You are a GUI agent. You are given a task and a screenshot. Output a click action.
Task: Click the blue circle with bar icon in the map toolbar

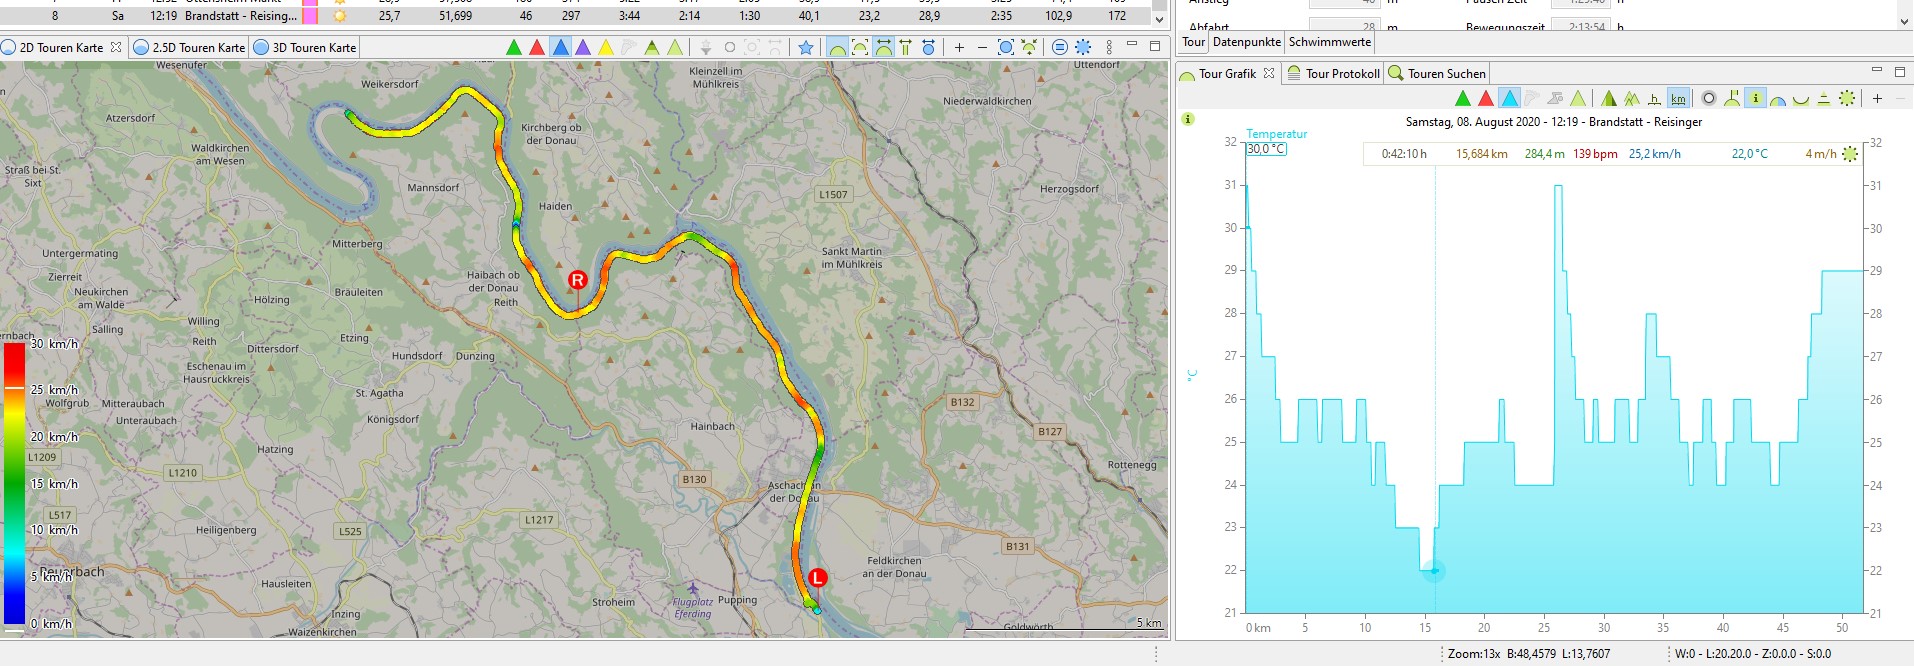pos(929,47)
